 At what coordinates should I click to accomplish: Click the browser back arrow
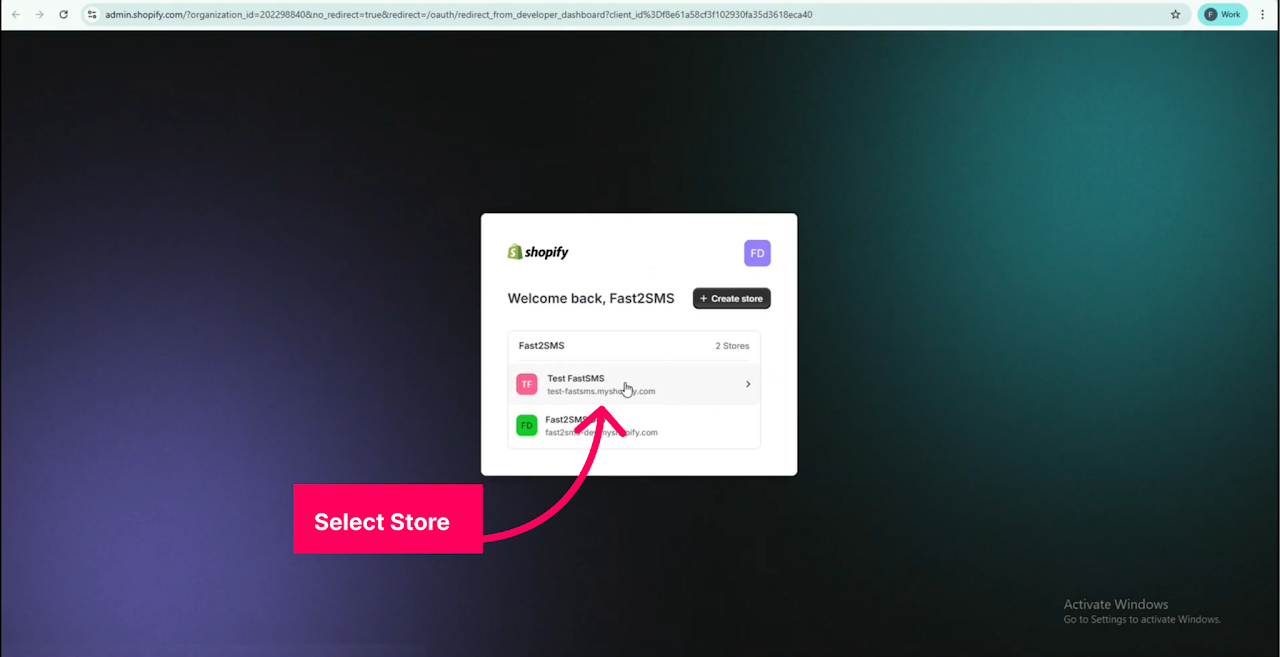coord(16,14)
